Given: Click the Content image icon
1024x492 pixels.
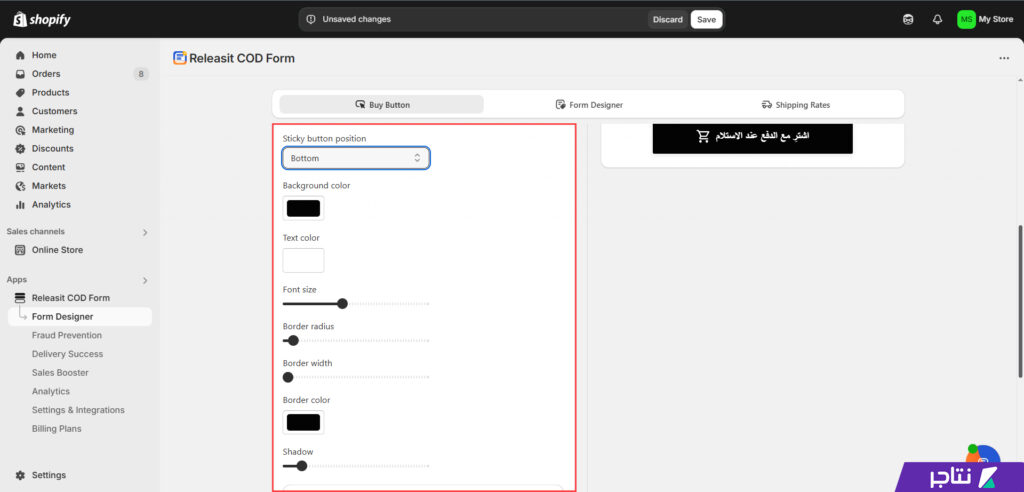Looking at the screenshot, I should click(x=20, y=167).
